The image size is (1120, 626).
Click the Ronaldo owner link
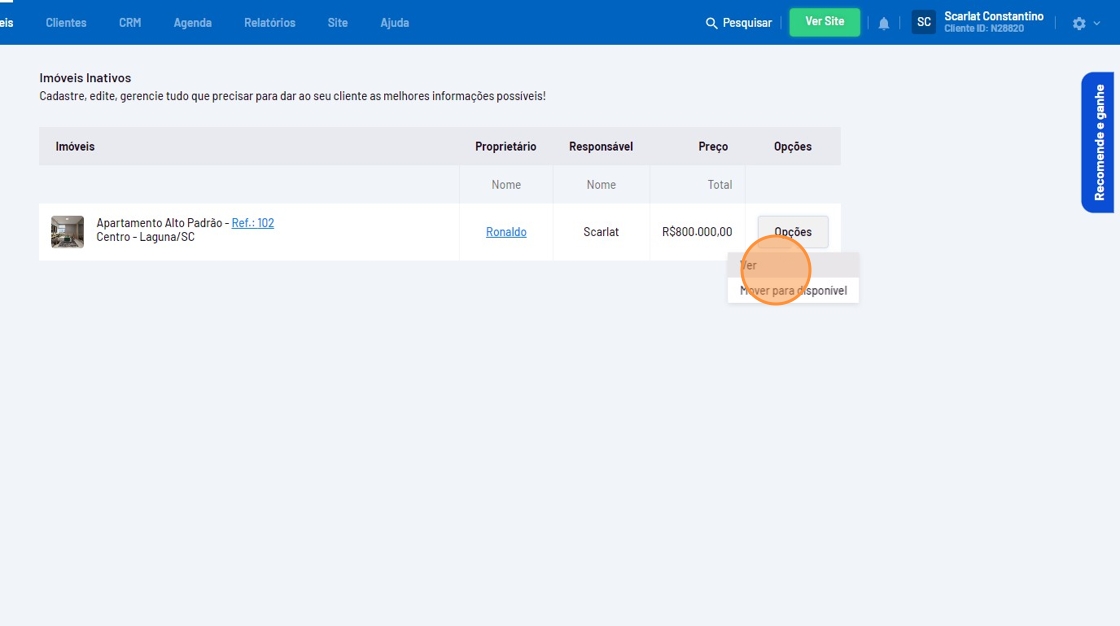tap(506, 232)
